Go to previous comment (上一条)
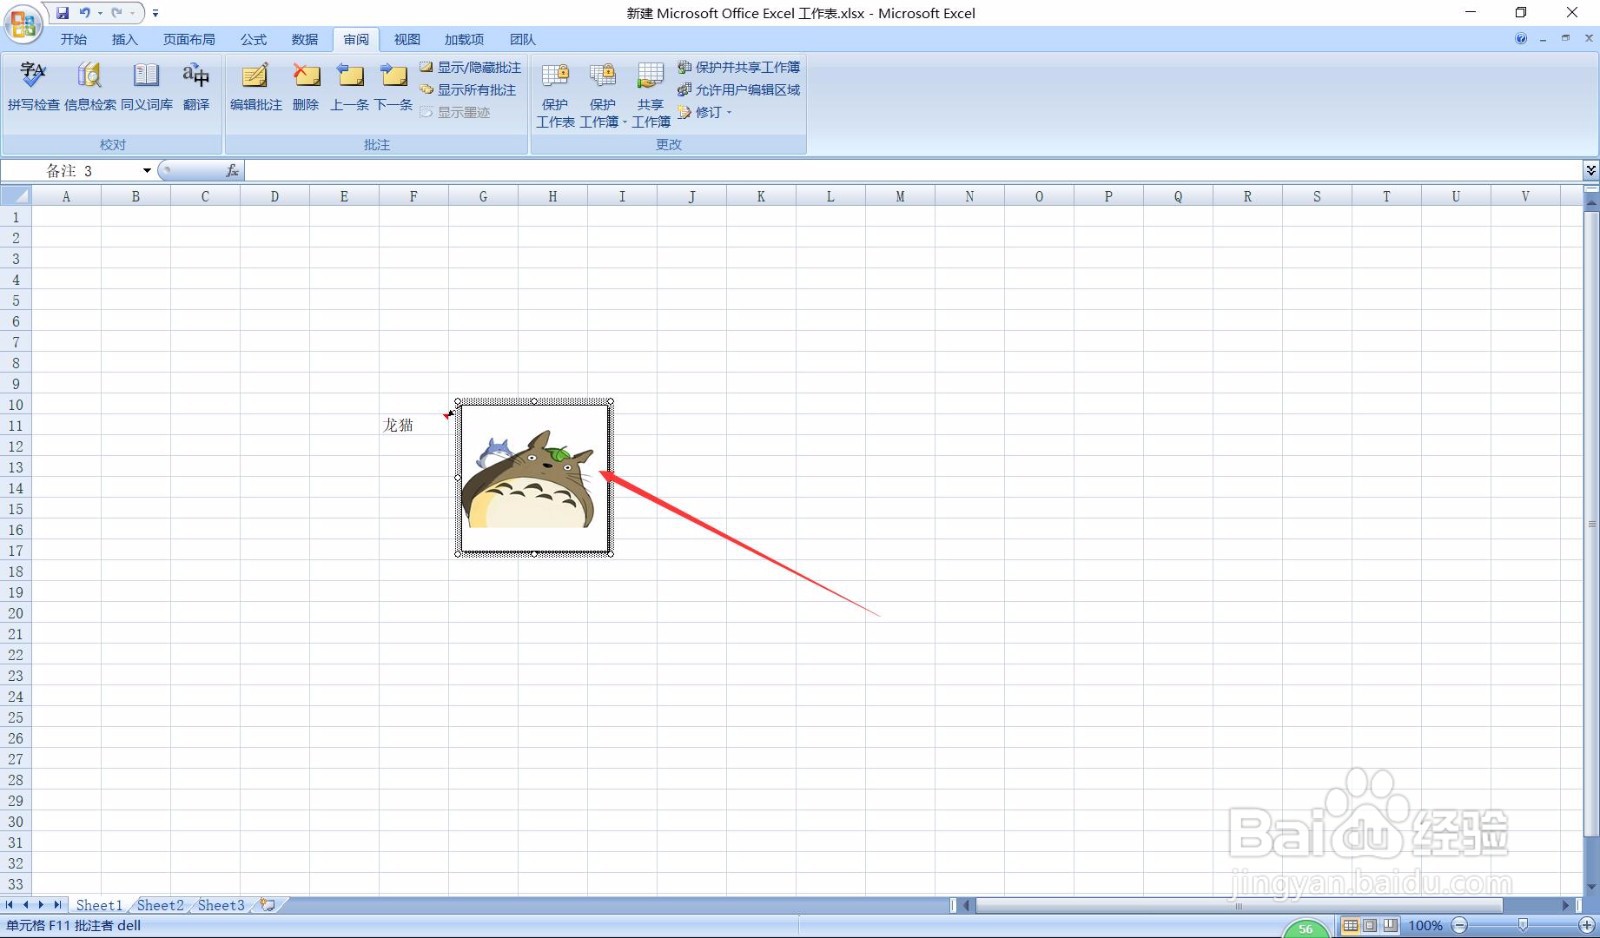This screenshot has height=938, width=1600. [350, 86]
